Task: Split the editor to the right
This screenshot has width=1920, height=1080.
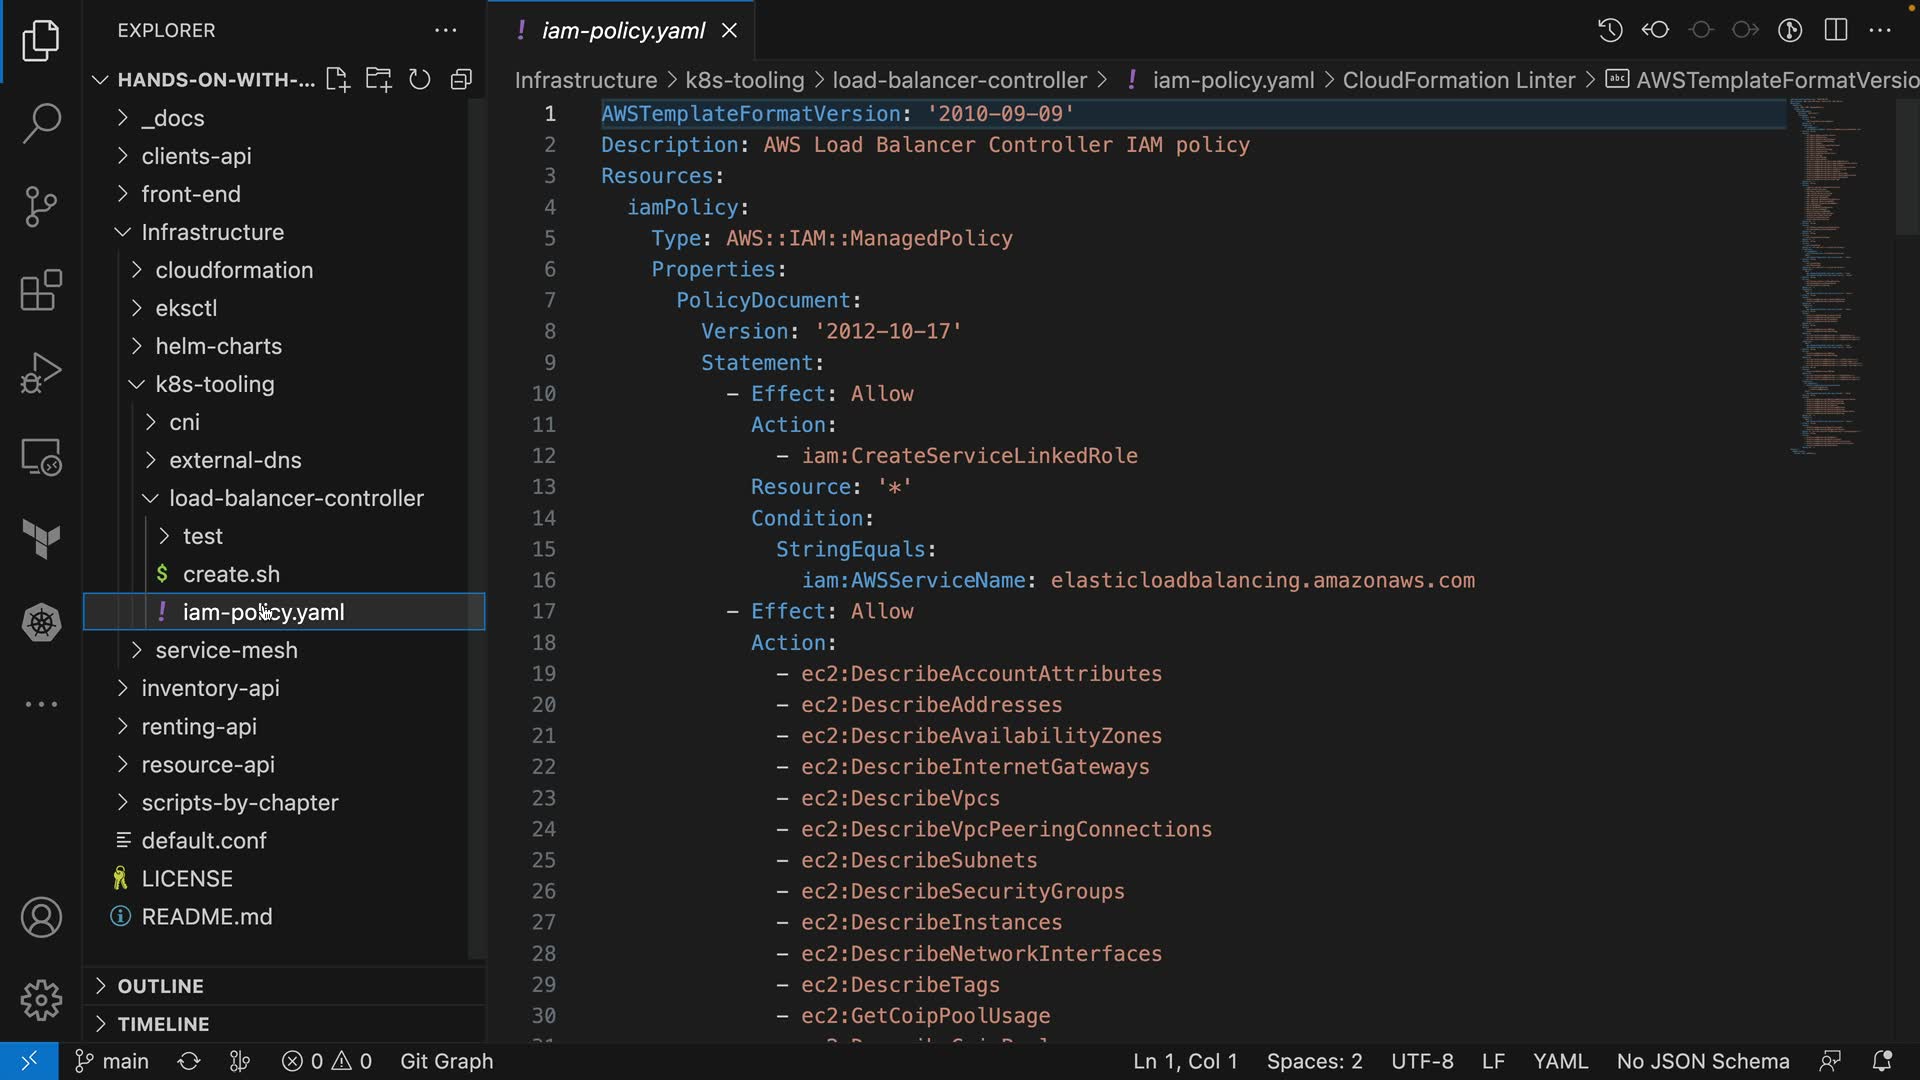Action: (x=1836, y=30)
